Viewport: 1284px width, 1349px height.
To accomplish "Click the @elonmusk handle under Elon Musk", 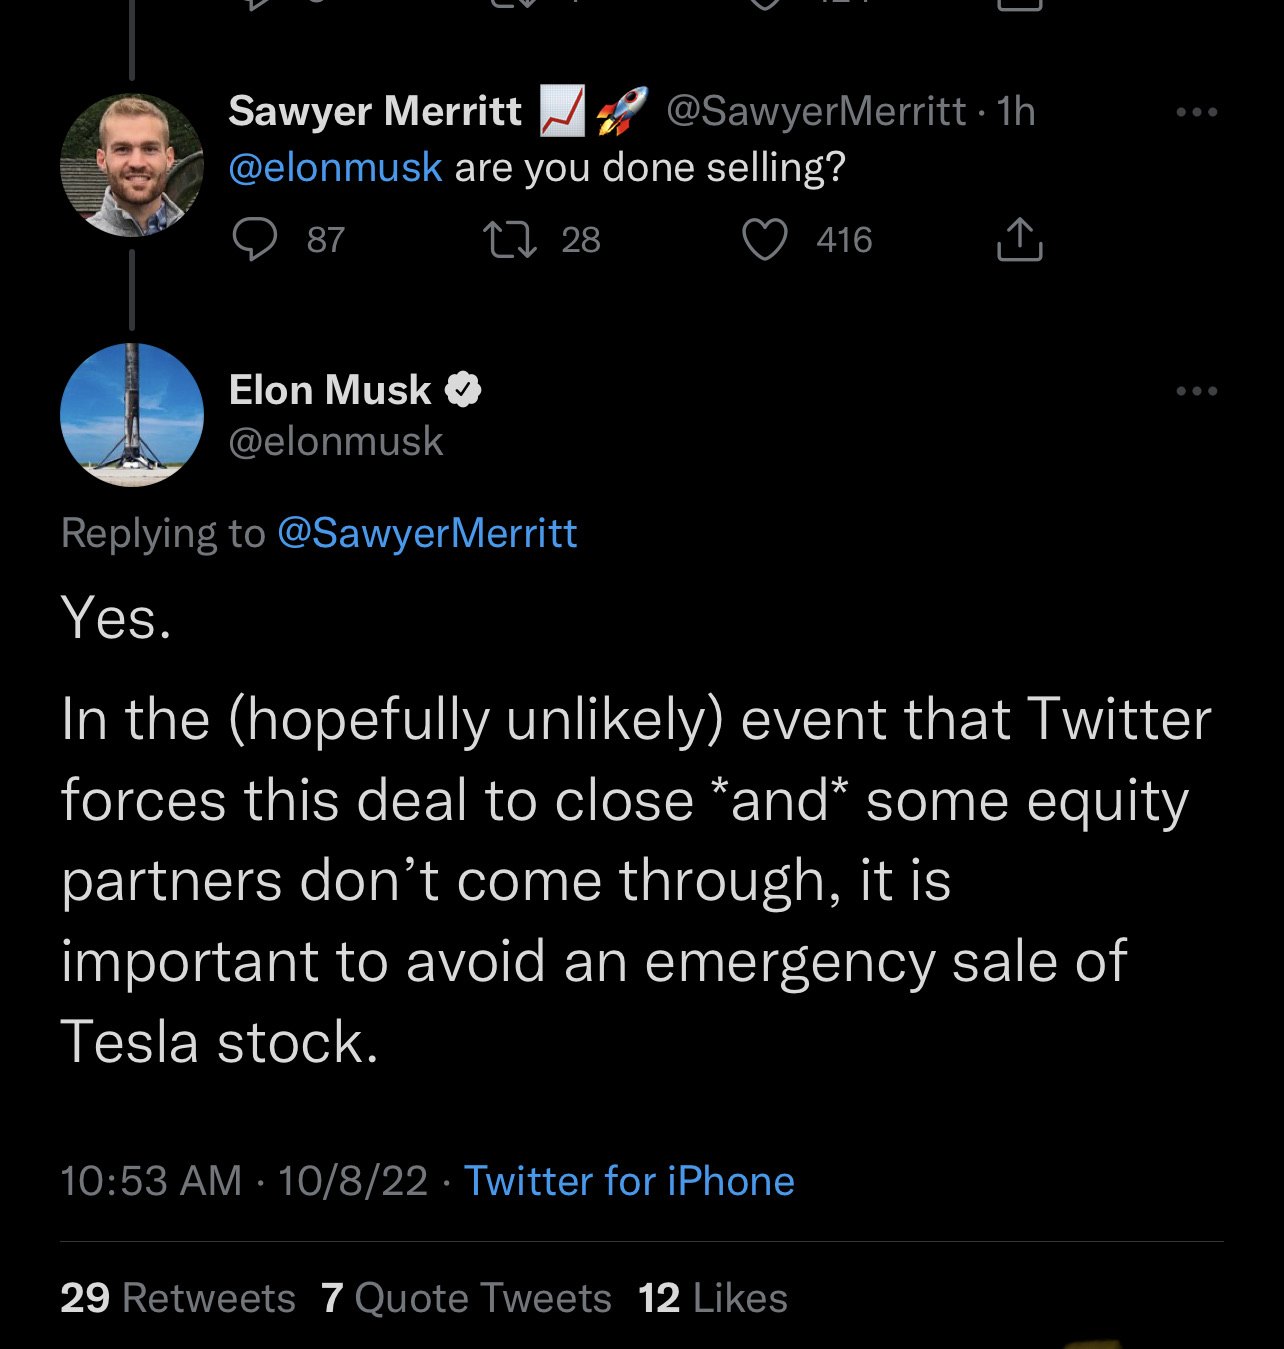I will (336, 441).
